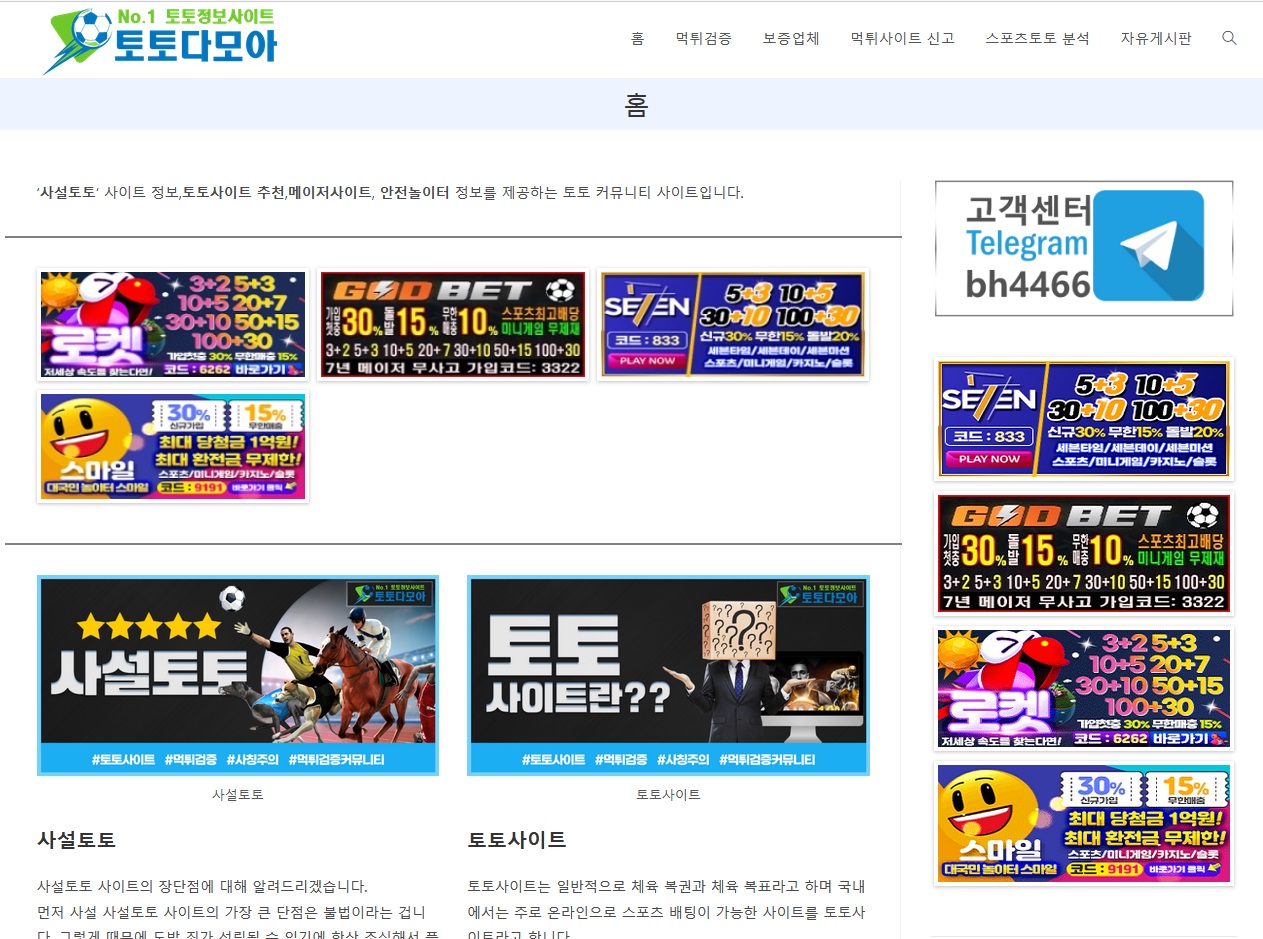Click the 사설토토 article heading
The image size is (1263, 939).
[76, 840]
